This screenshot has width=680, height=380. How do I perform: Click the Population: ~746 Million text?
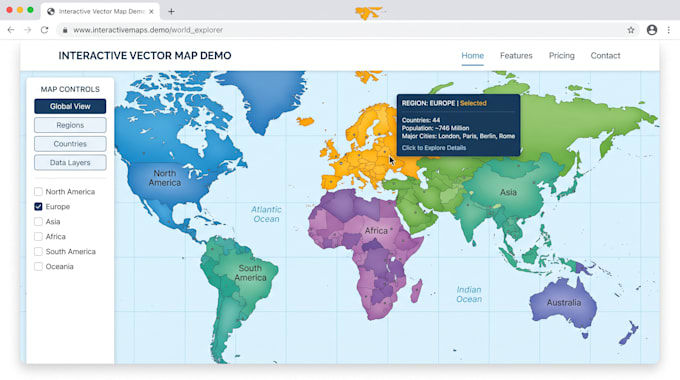(435, 128)
